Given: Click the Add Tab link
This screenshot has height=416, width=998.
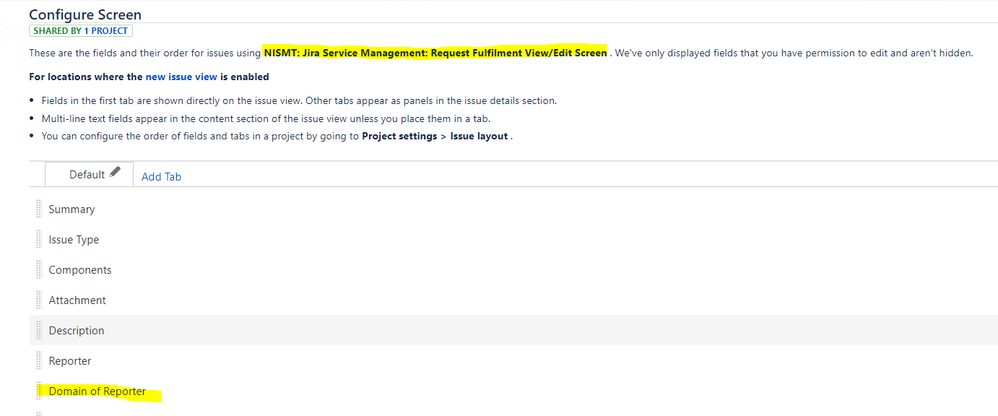Looking at the screenshot, I should (161, 177).
